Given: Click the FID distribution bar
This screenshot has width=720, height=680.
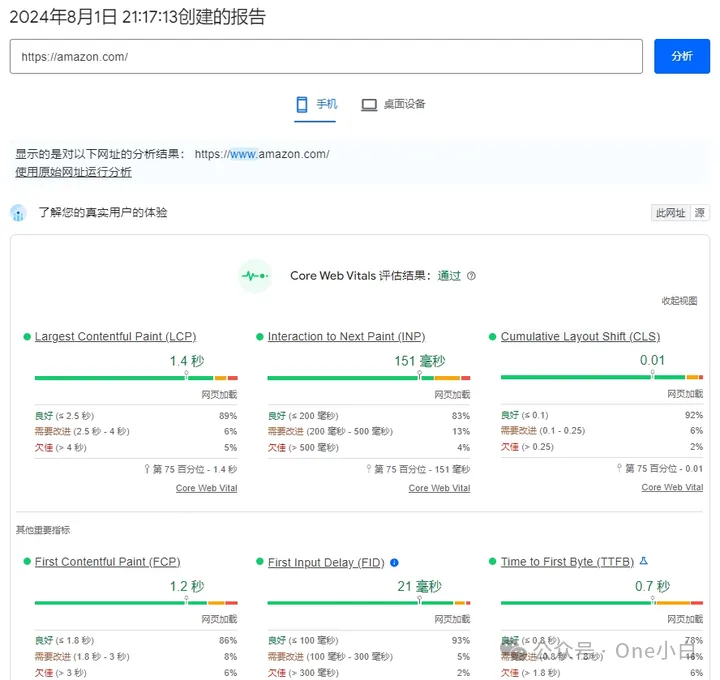Looking at the screenshot, I should point(369,603).
